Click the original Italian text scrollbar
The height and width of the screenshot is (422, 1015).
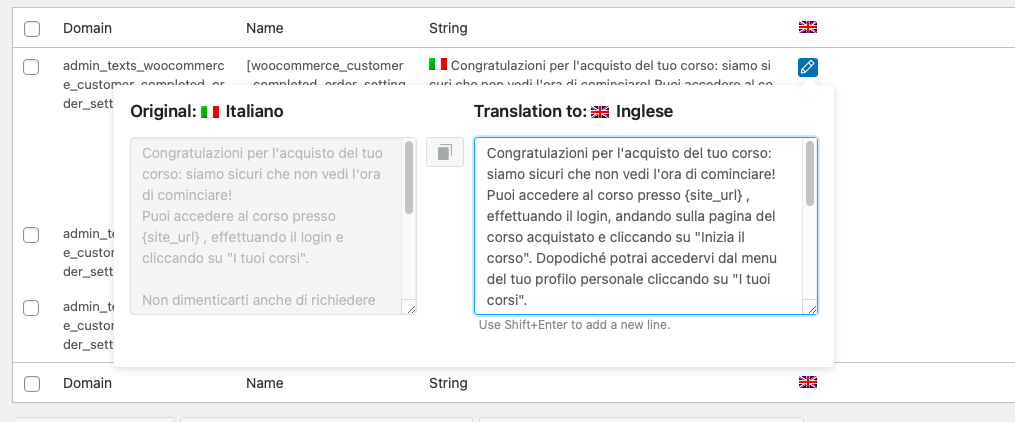point(408,177)
